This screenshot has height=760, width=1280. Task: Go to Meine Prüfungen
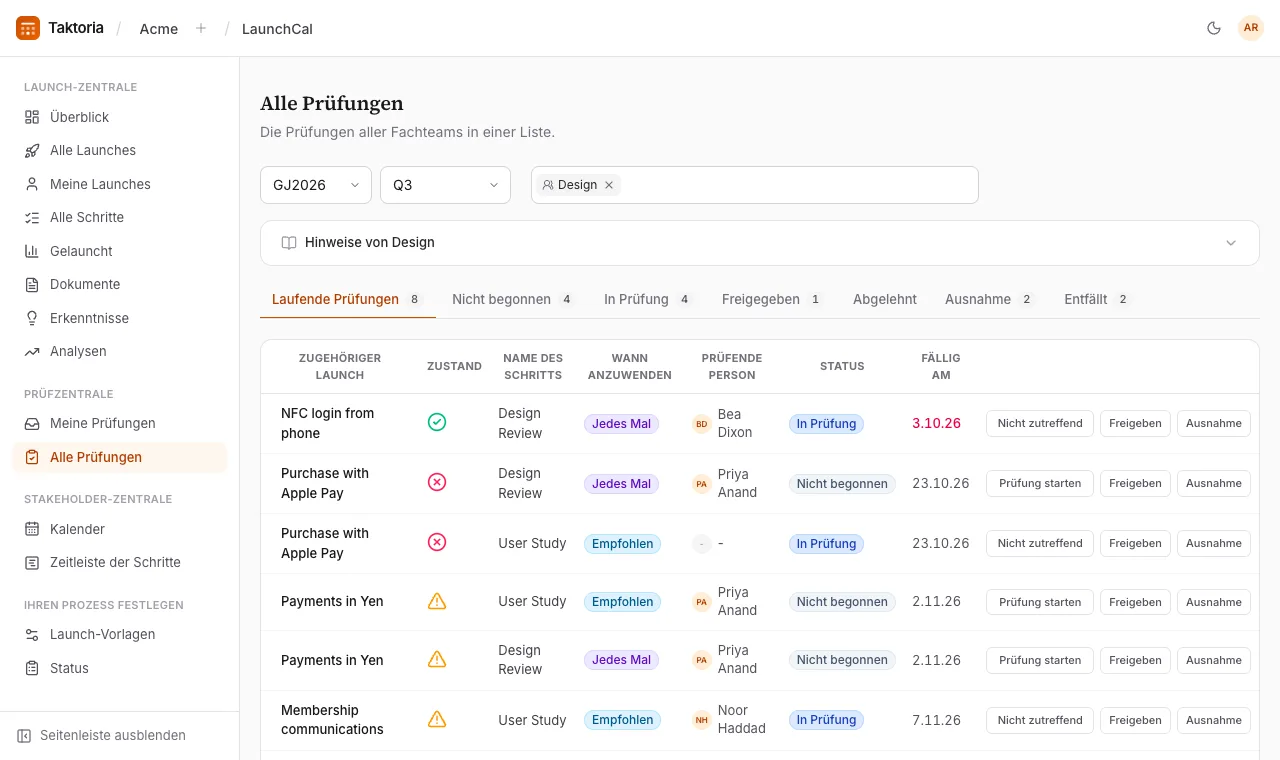(x=120, y=423)
